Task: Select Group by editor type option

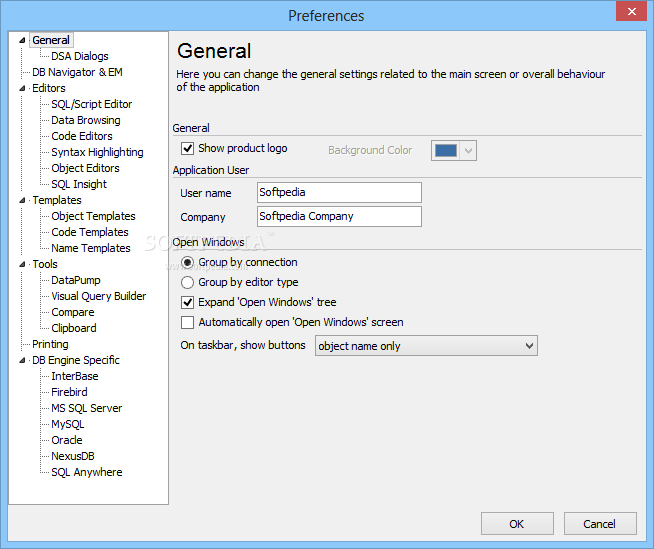Action: click(x=187, y=282)
